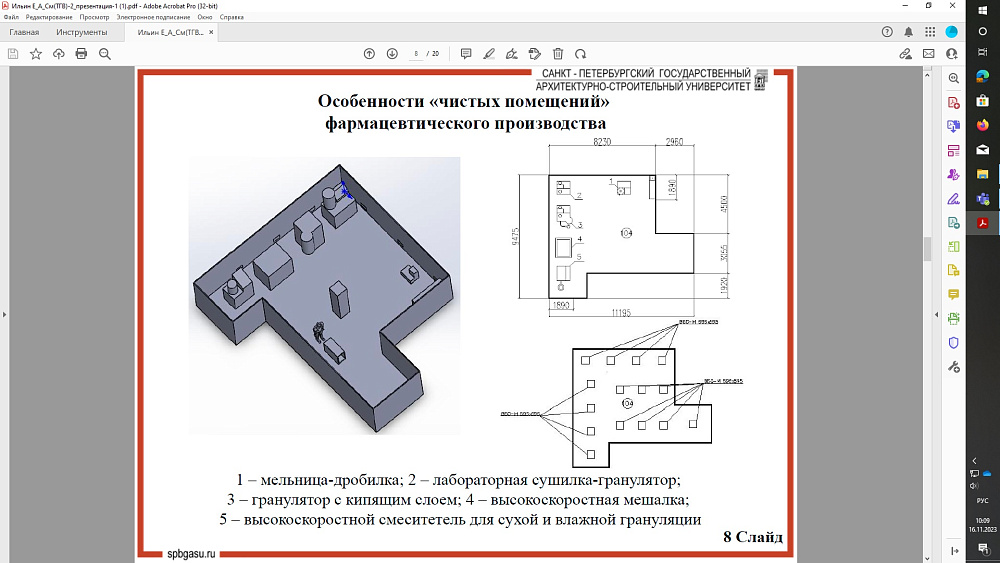Open the account profile avatar
1000x563 pixels.
(x=952, y=32)
